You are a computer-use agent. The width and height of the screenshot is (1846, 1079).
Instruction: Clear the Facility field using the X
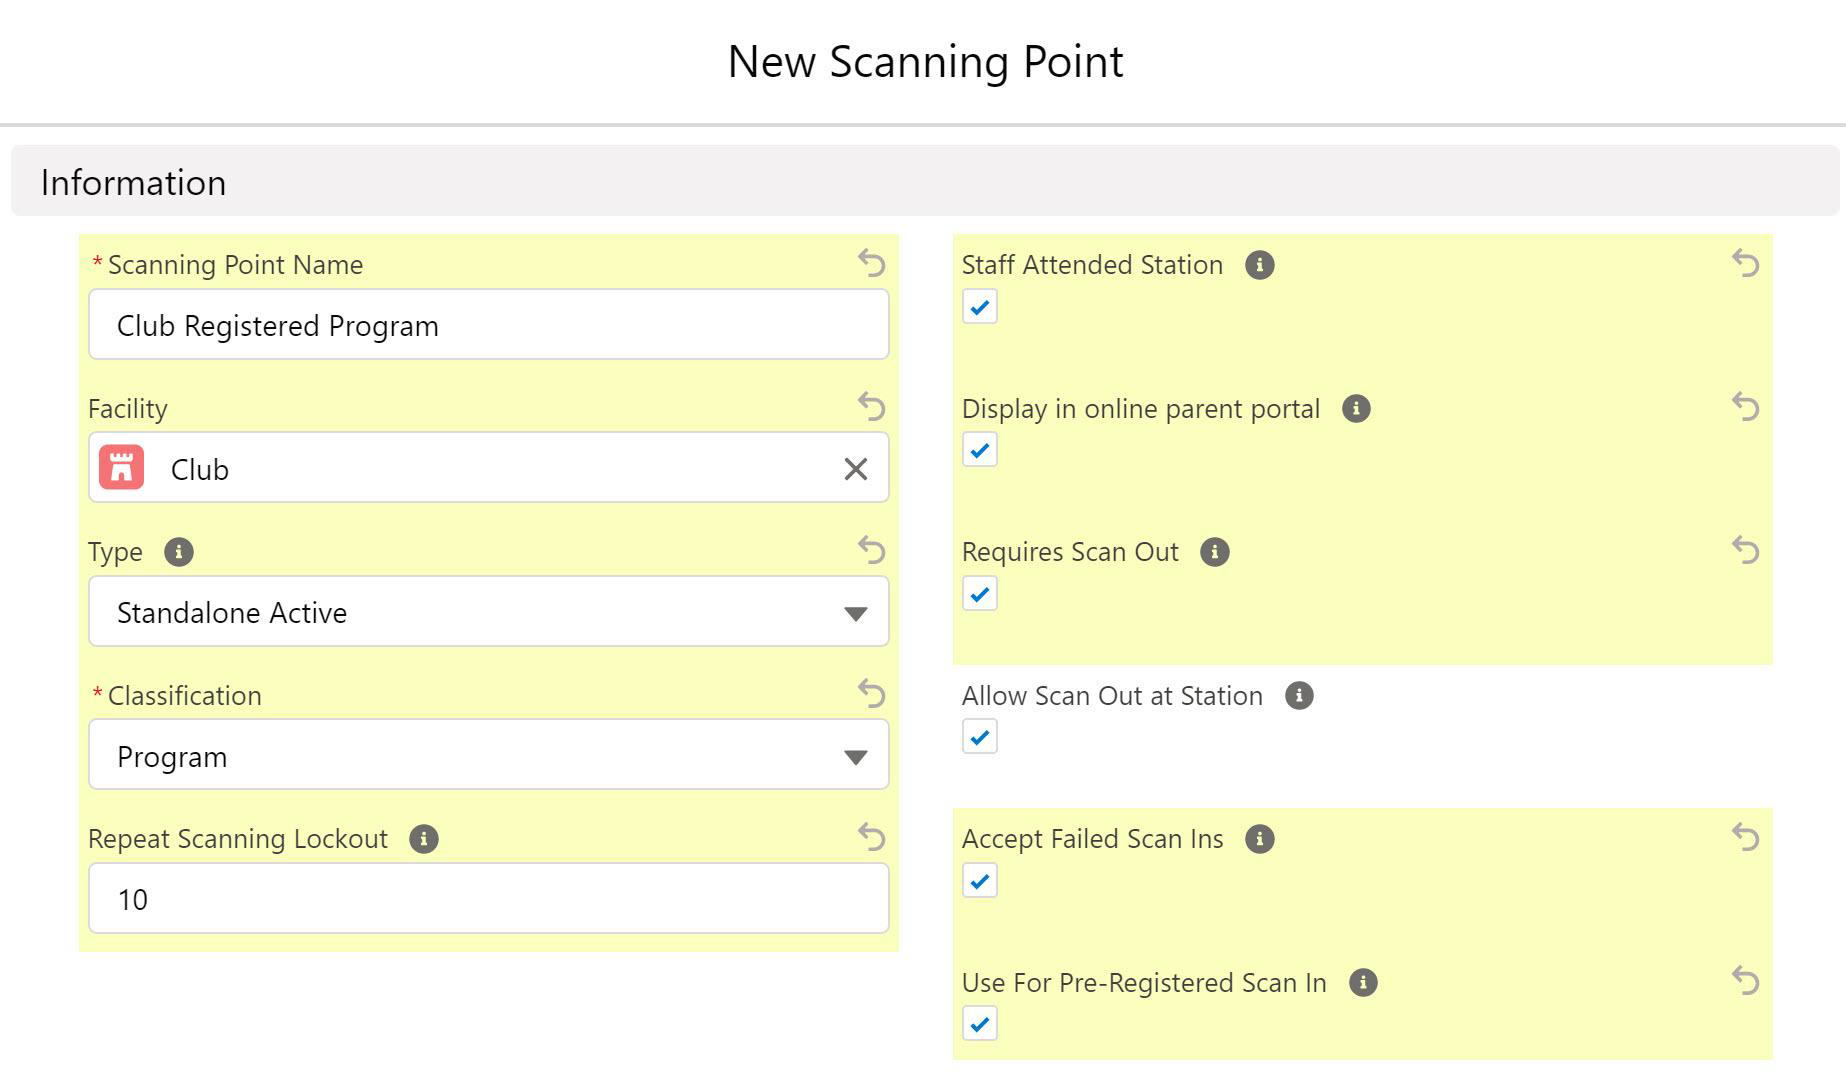click(855, 468)
